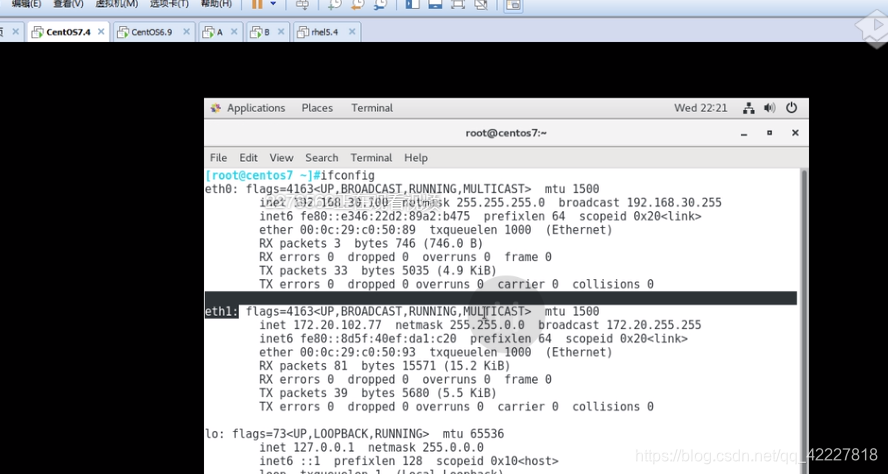Show the library sidebar view icon

point(412,5)
